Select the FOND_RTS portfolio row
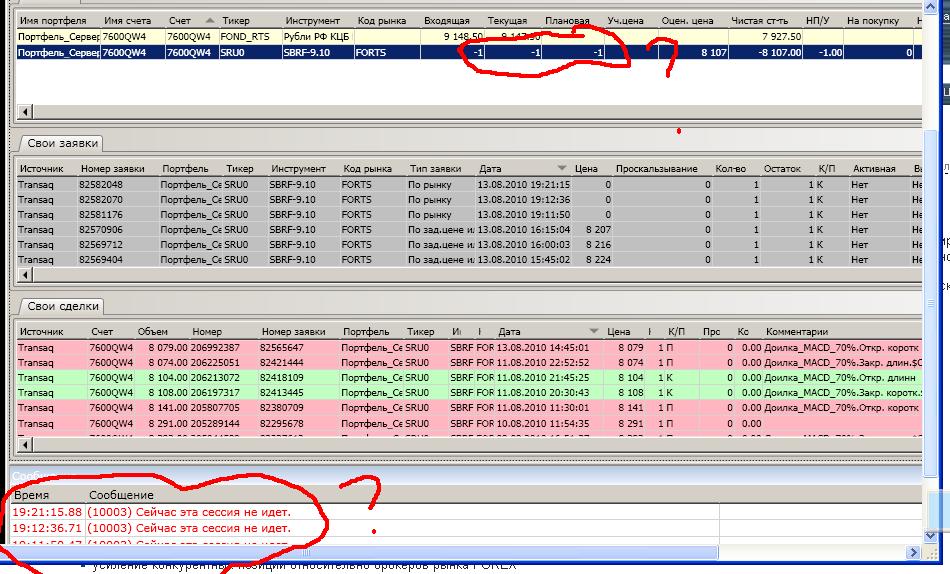Screen dimensions: 950x574 point(300,37)
